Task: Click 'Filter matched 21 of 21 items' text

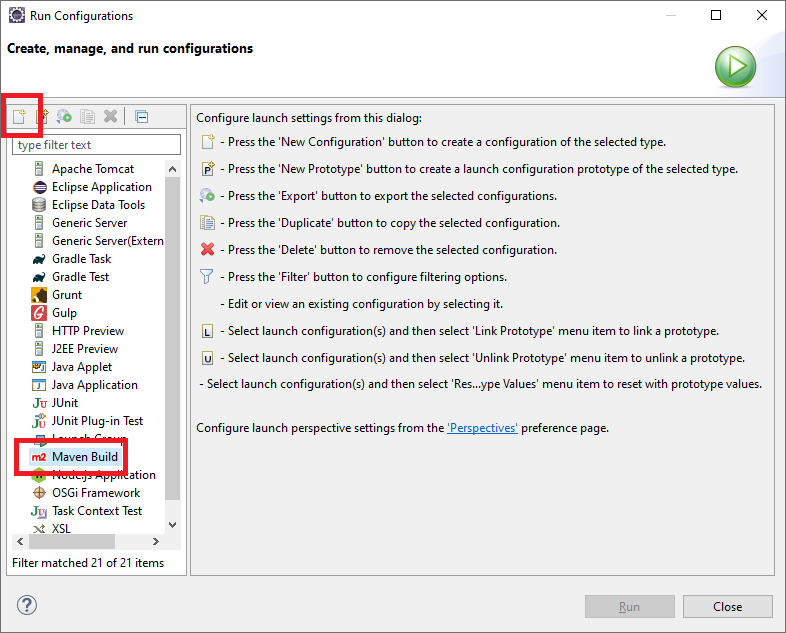Action: coord(88,563)
